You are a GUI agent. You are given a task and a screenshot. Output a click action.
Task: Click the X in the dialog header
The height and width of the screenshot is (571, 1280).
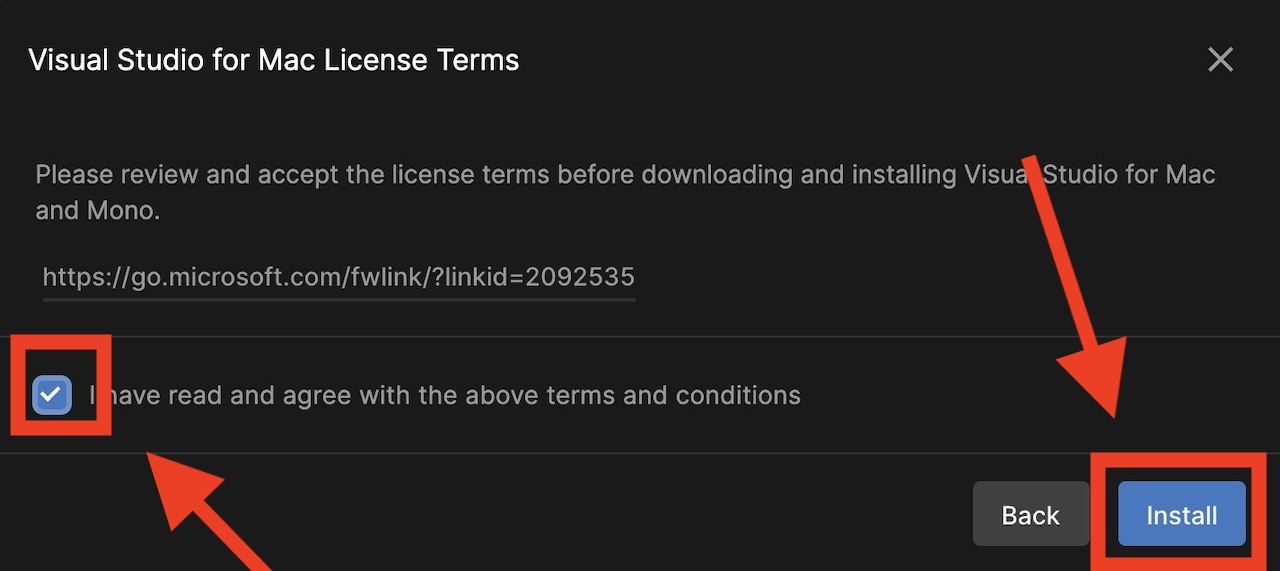point(1220,60)
